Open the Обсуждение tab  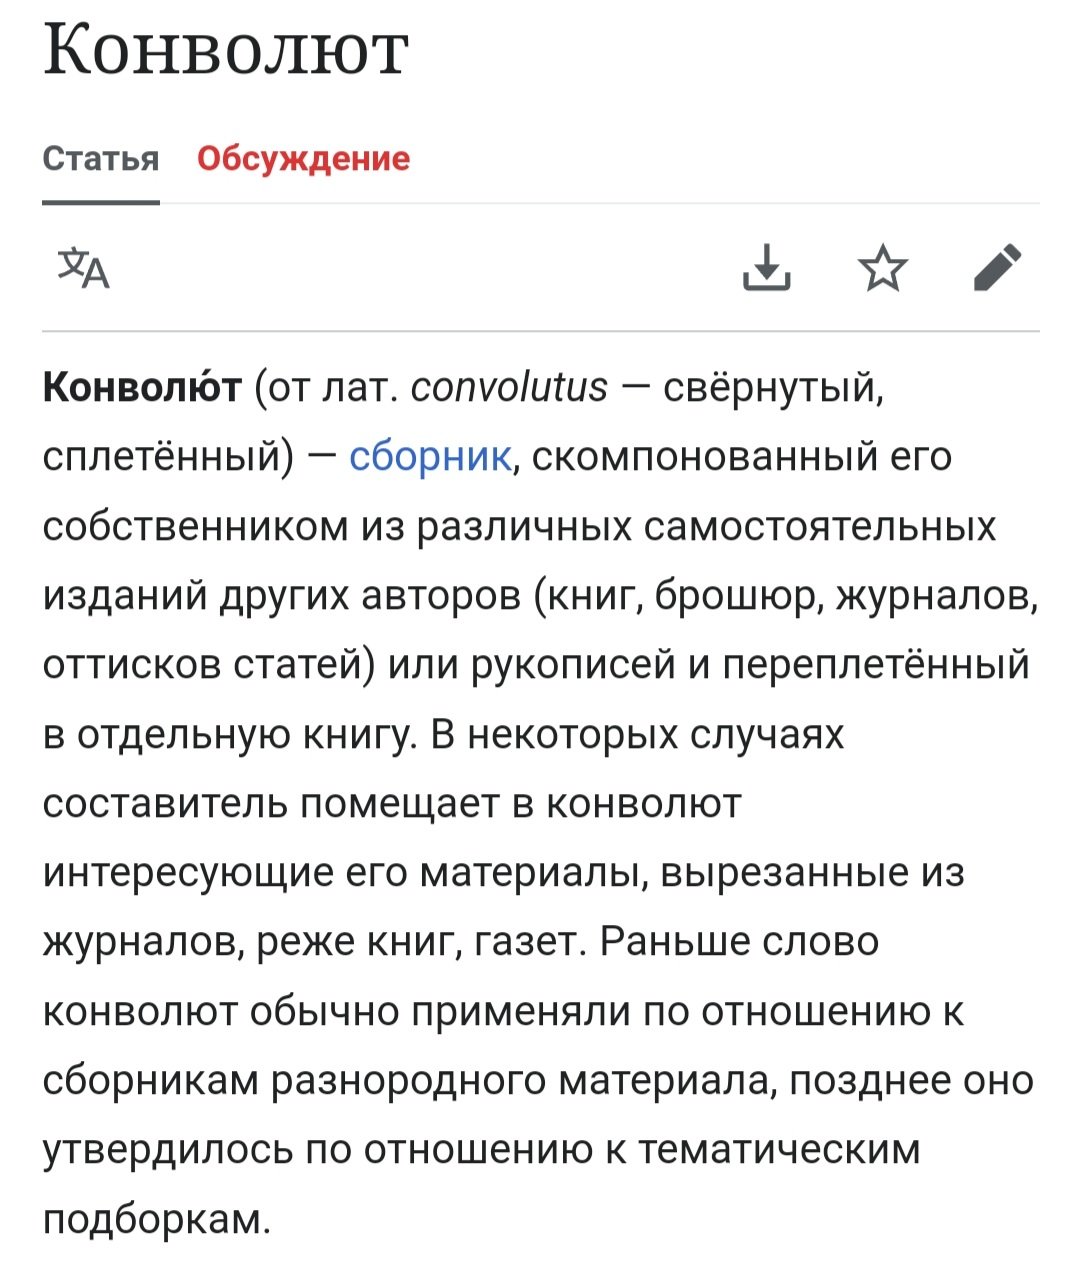tap(303, 159)
